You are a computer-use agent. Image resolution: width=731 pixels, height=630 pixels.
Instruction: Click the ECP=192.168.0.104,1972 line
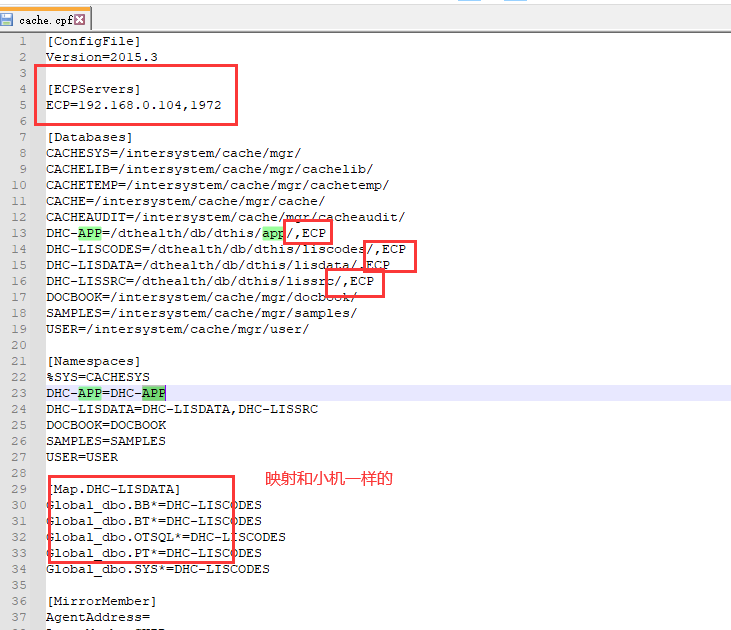(133, 105)
